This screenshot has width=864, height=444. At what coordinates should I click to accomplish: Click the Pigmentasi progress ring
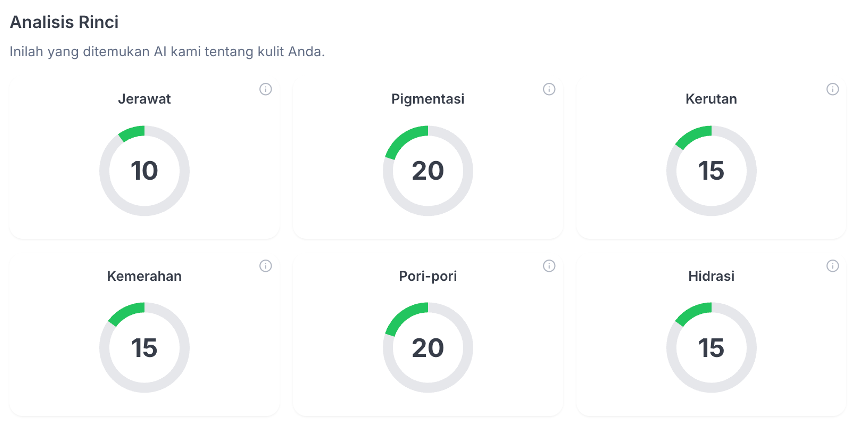tap(428, 171)
